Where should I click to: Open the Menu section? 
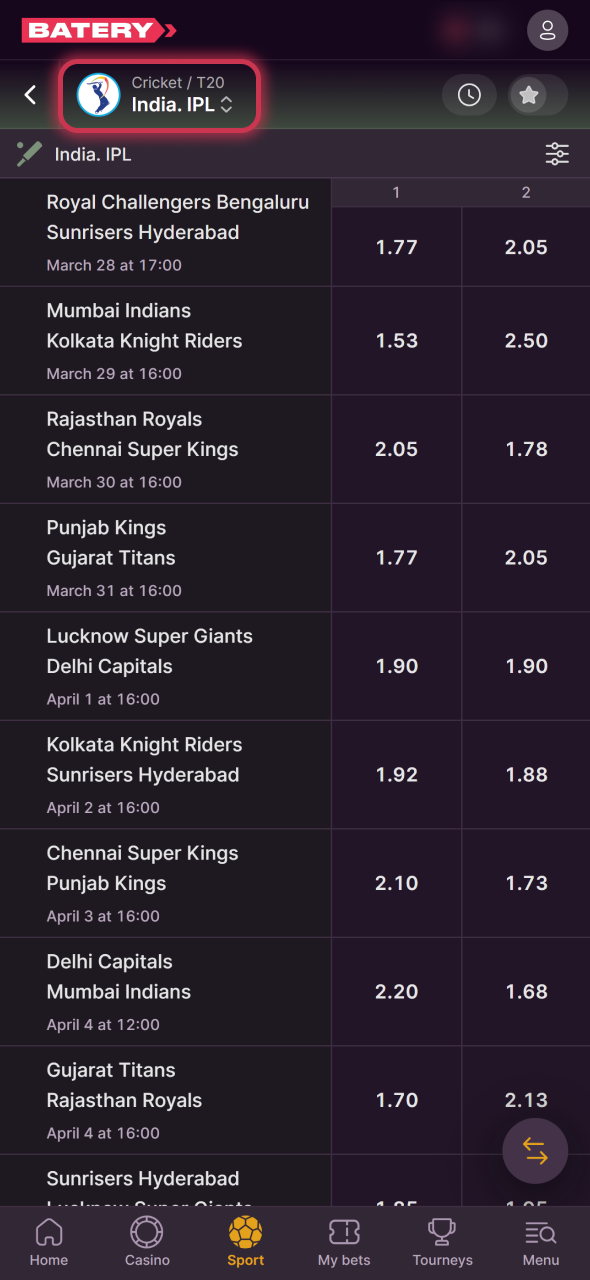tap(539, 1242)
